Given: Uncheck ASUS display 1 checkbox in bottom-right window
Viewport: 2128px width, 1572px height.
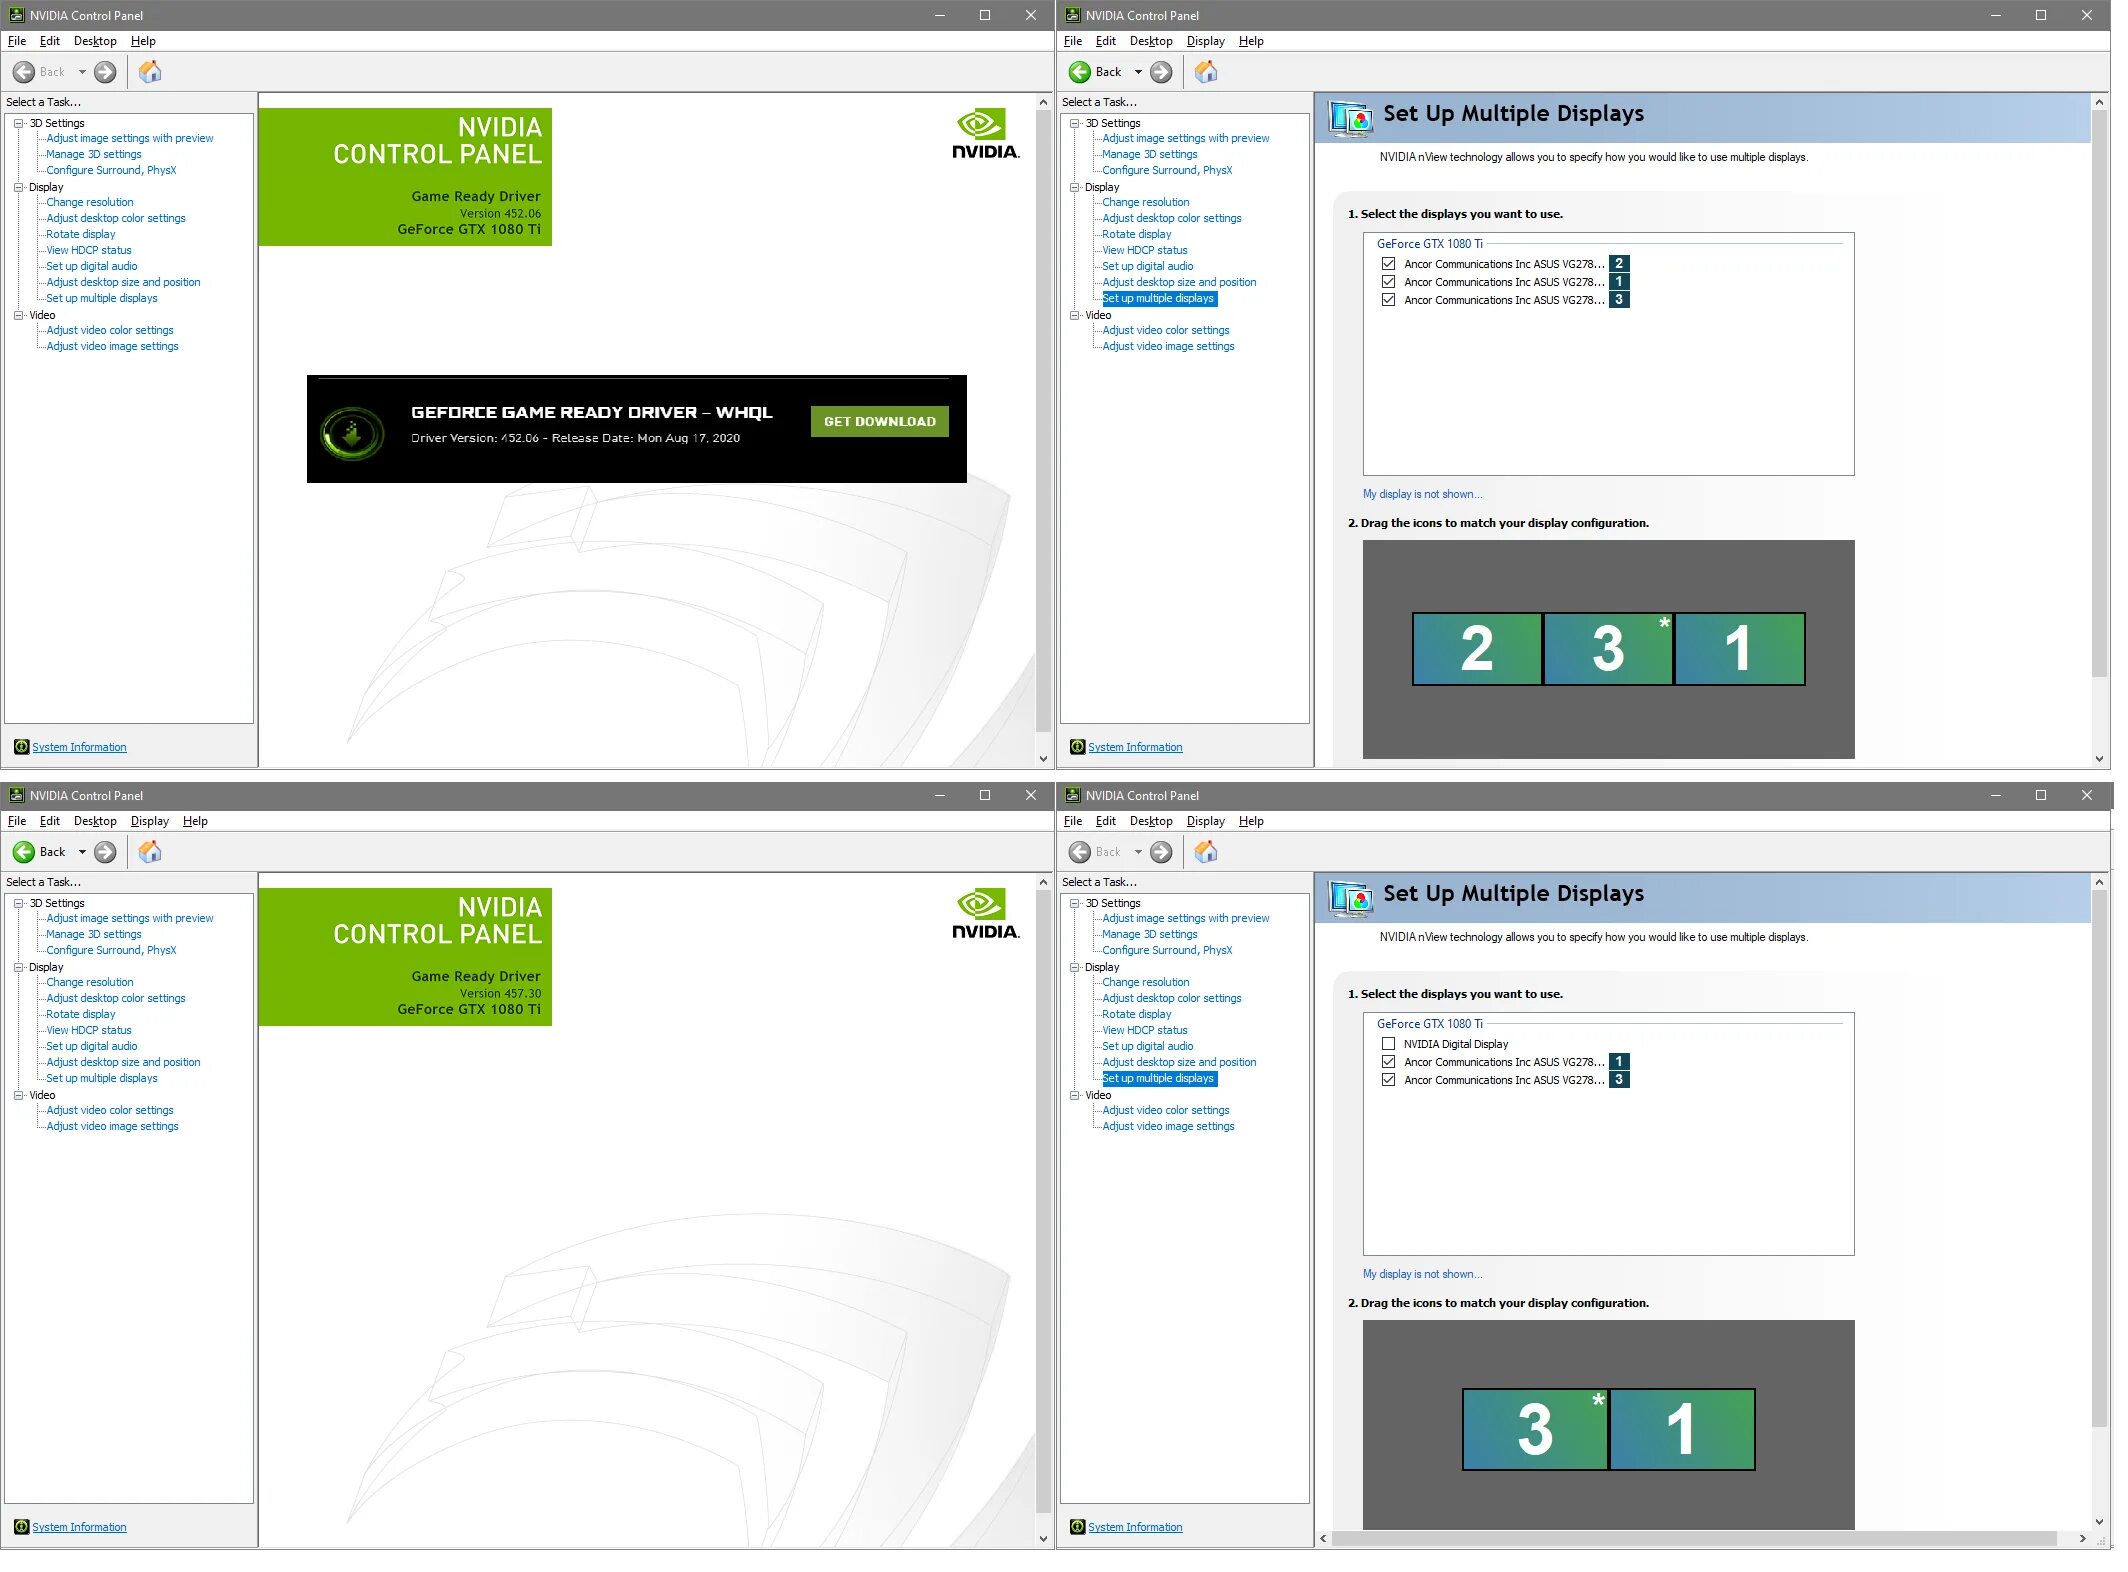Looking at the screenshot, I should tap(1388, 1062).
